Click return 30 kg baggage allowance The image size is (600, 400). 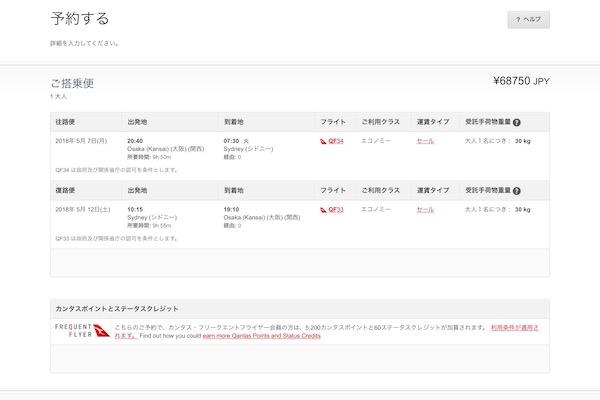click(523, 209)
